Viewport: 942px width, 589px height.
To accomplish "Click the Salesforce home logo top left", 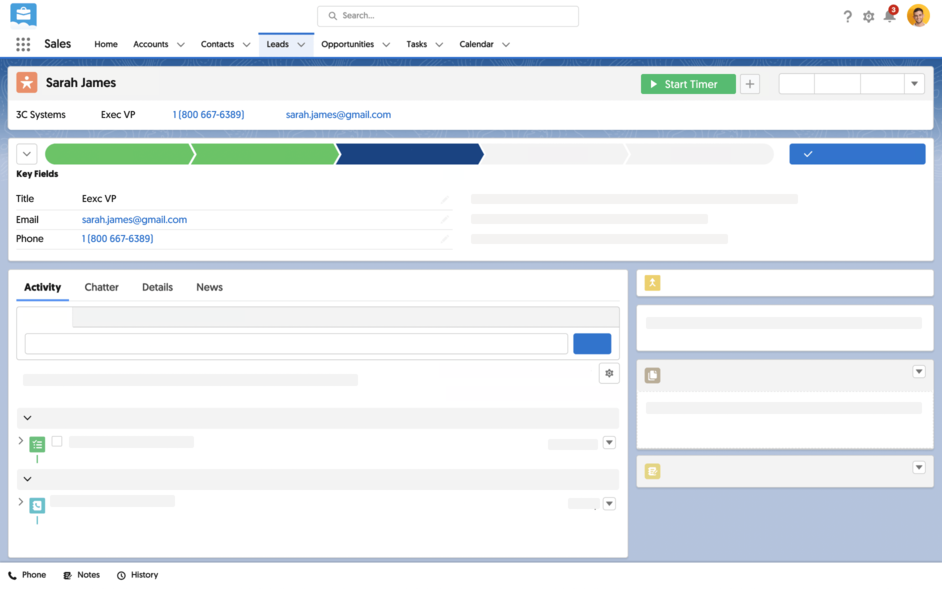I will pos(21,15).
